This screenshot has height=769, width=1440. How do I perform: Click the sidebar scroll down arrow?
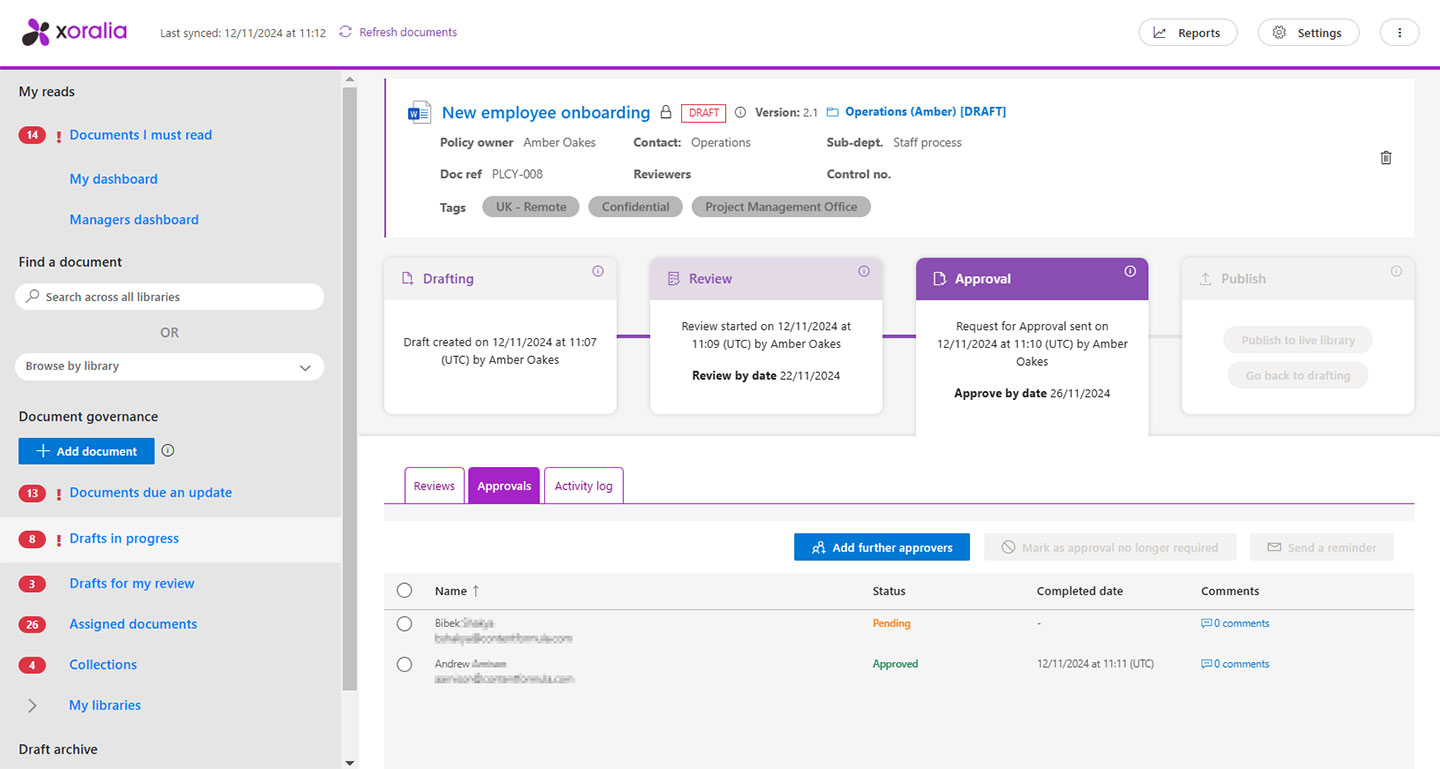(349, 762)
